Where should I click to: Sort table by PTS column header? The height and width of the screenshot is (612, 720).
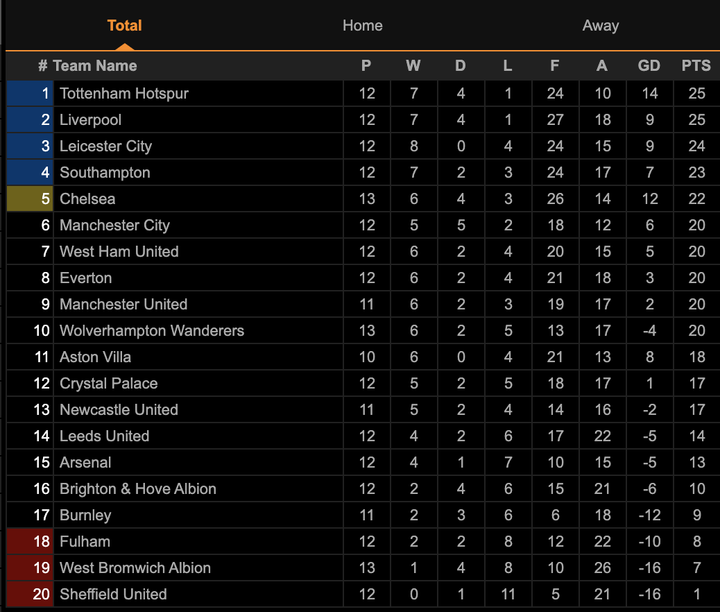click(x=696, y=66)
